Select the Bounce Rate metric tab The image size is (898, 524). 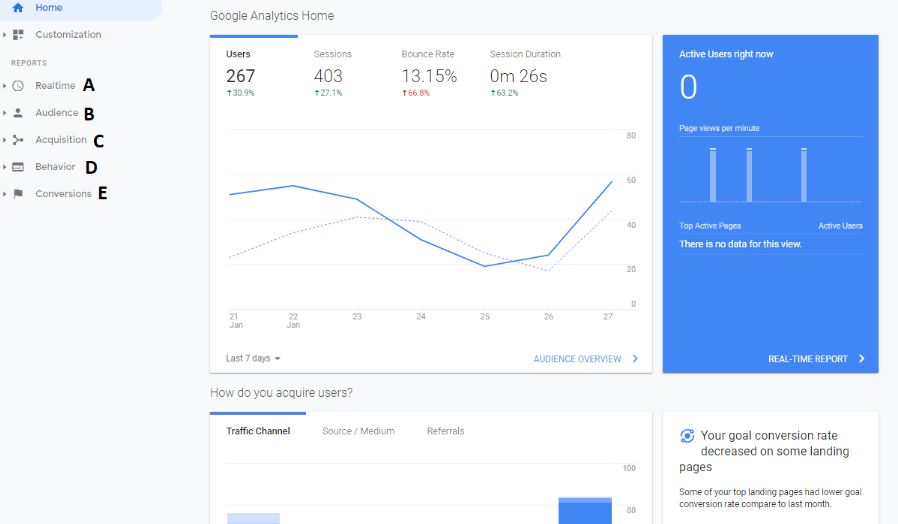click(x=430, y=74)
